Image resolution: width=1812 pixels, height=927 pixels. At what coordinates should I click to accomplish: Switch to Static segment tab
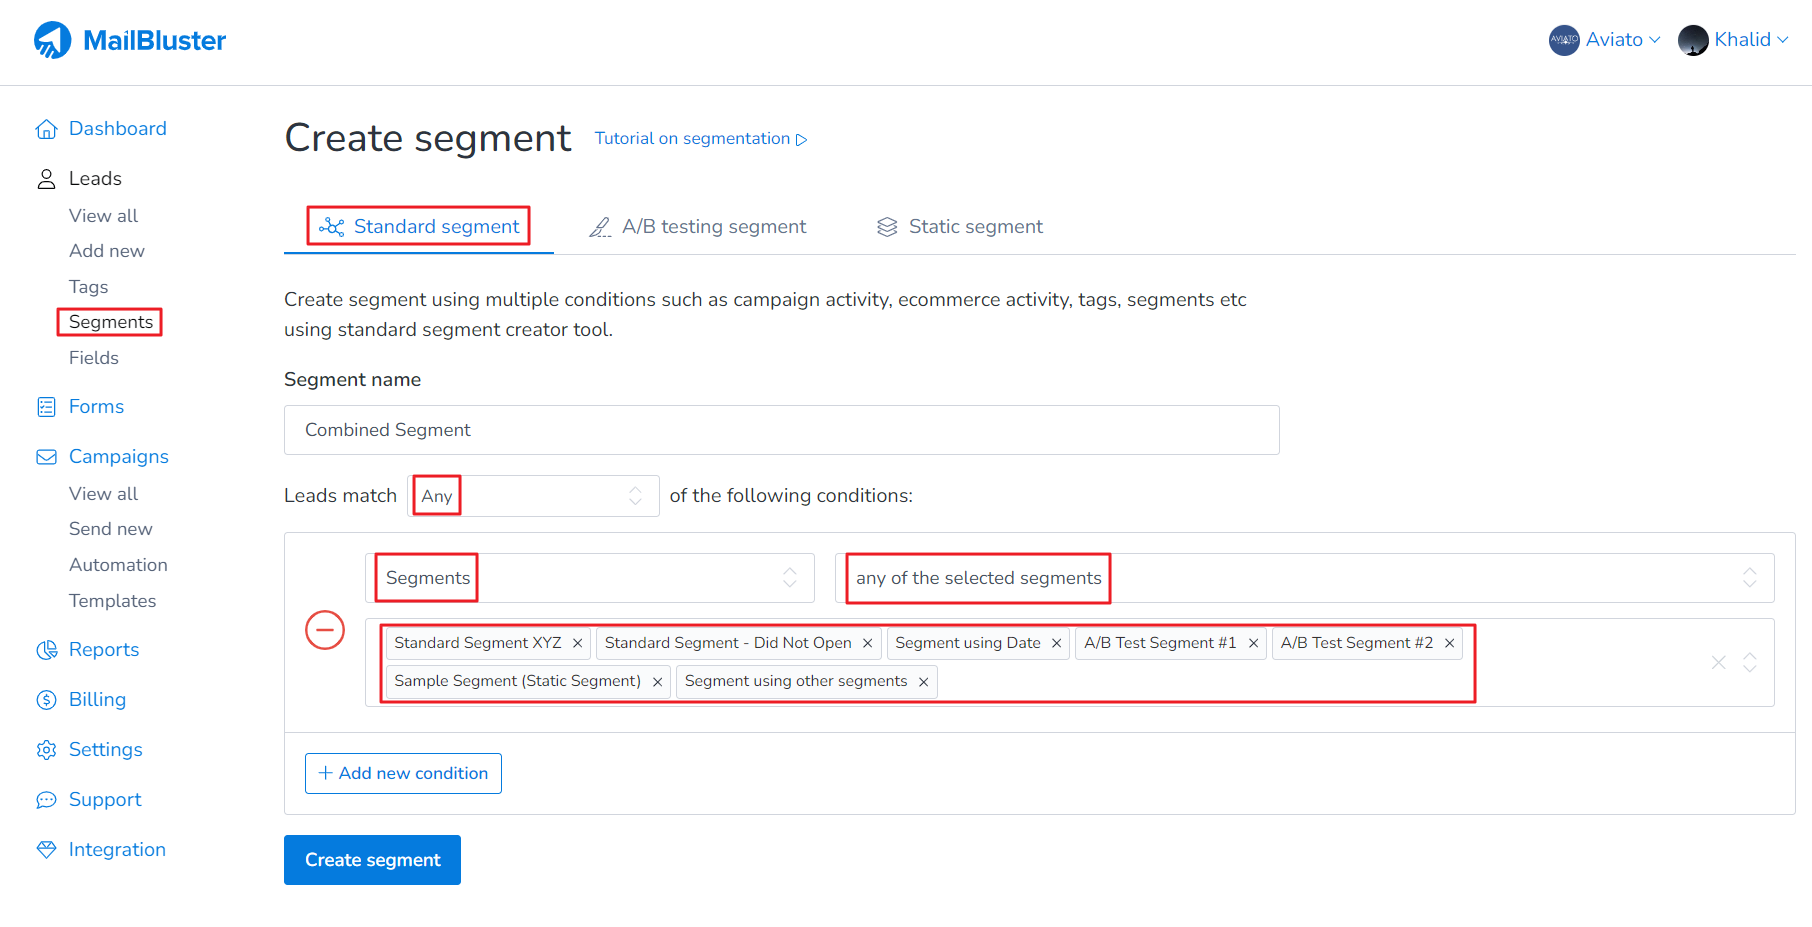click(960, 227)
